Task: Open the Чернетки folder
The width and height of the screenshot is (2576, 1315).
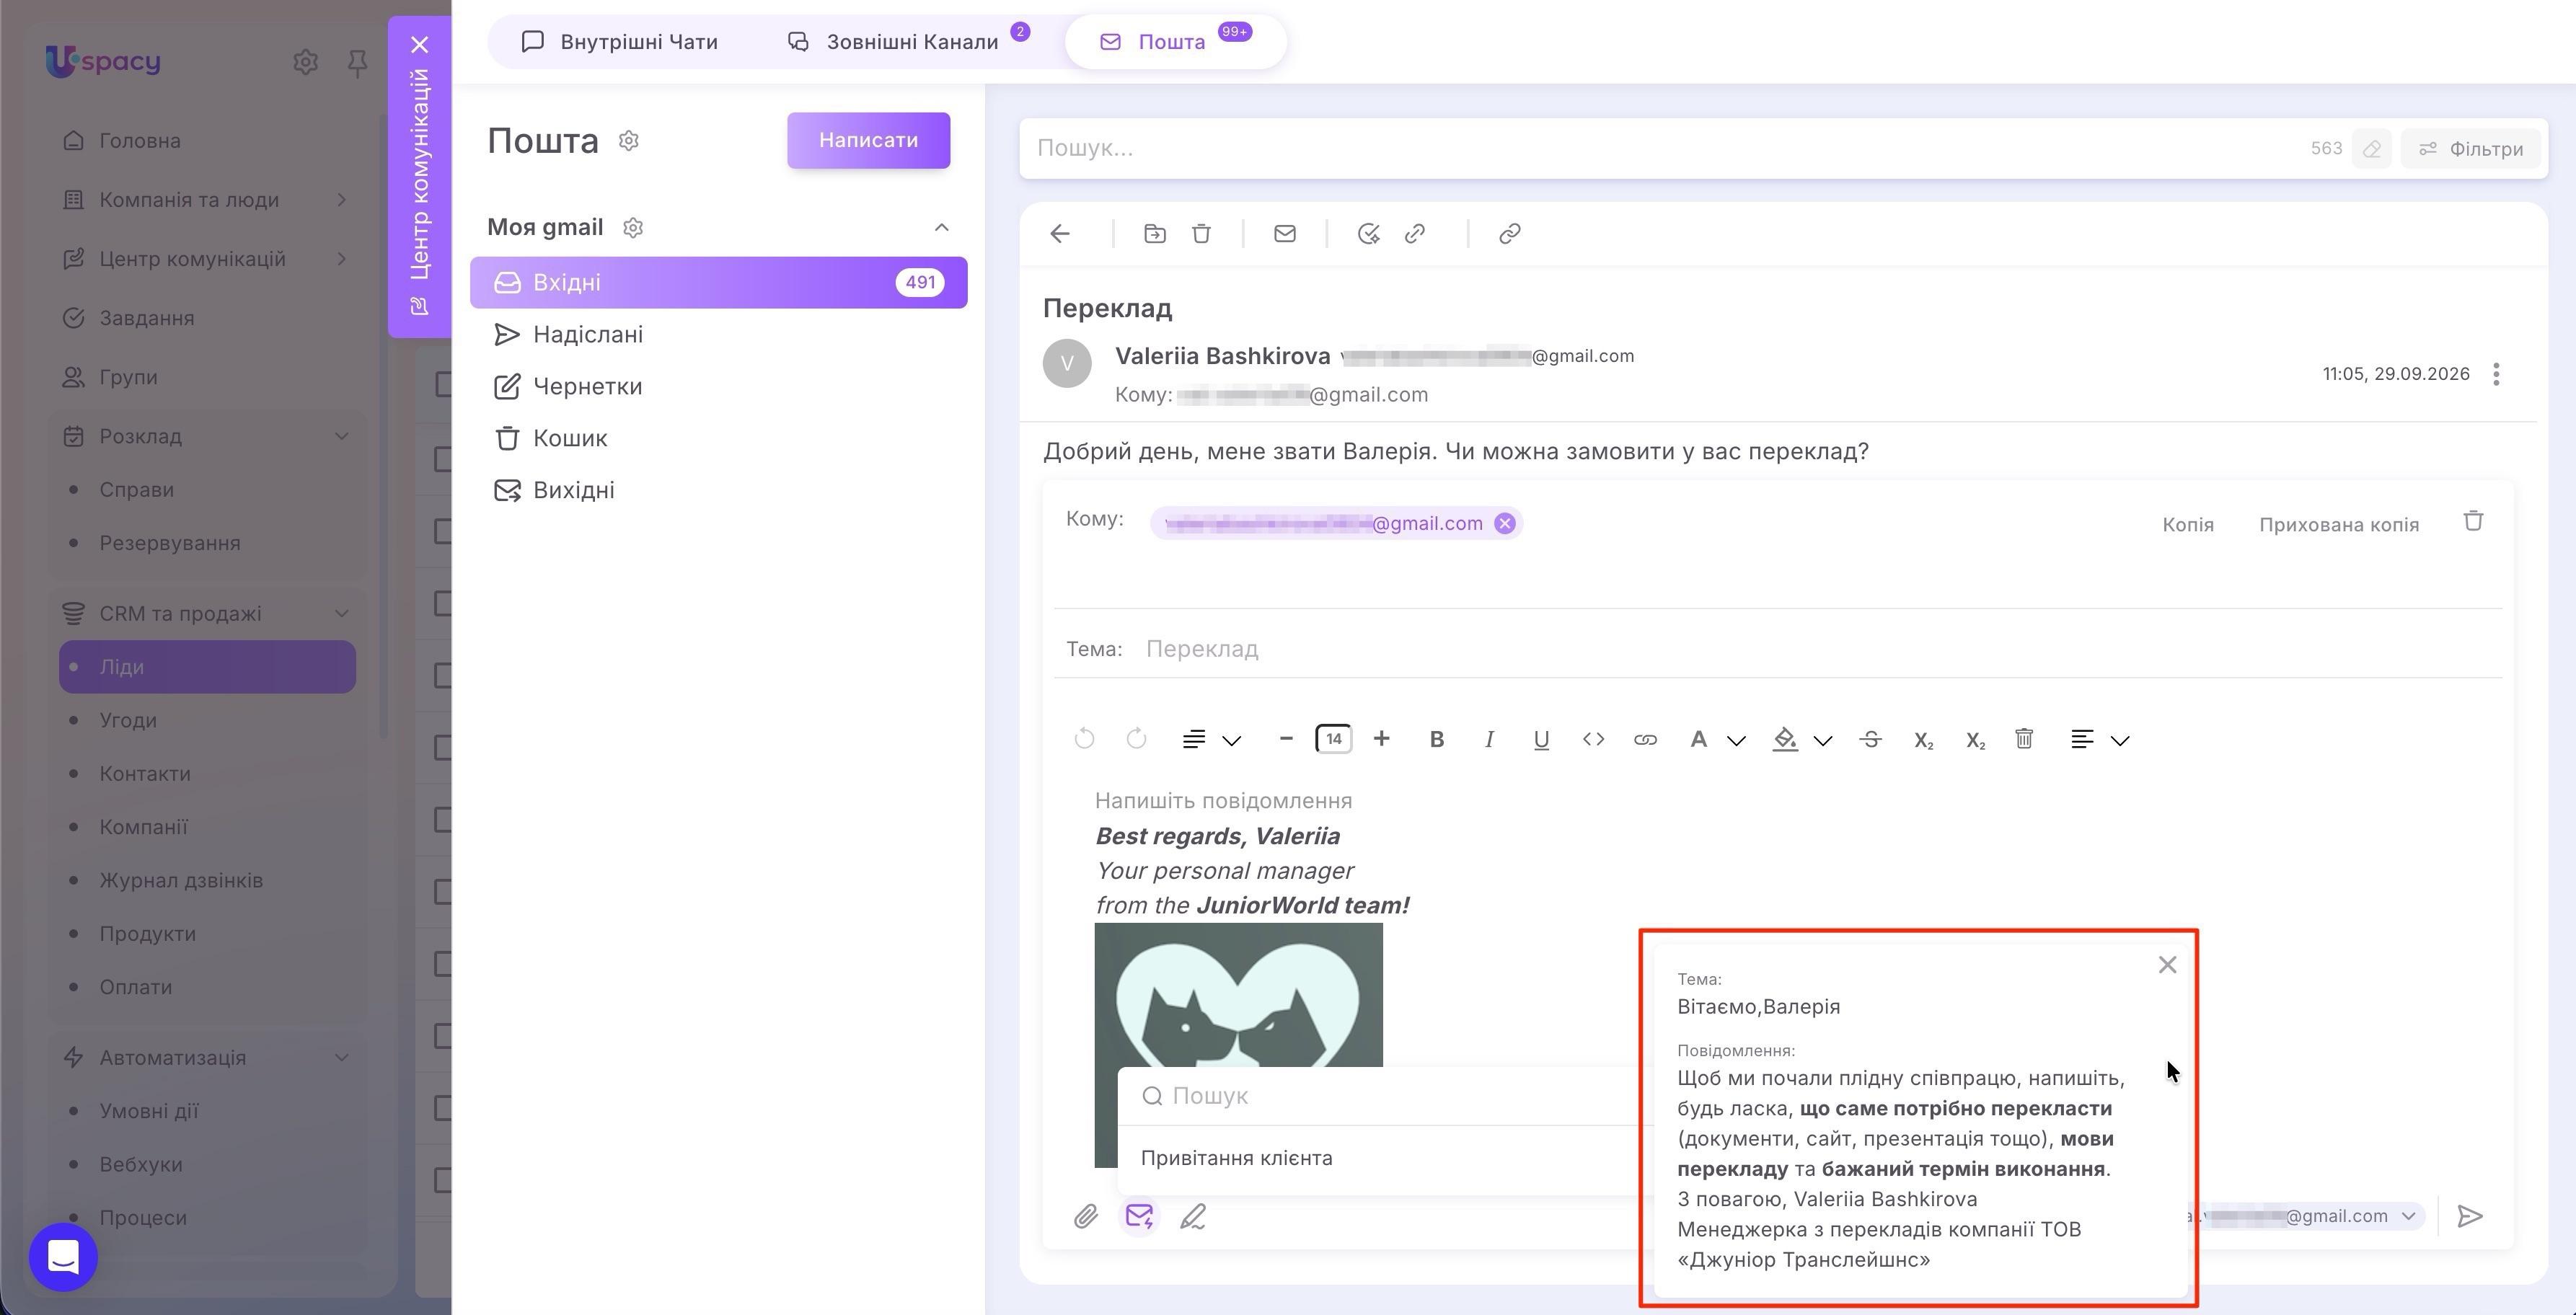Action: click(x=718, y=386)
